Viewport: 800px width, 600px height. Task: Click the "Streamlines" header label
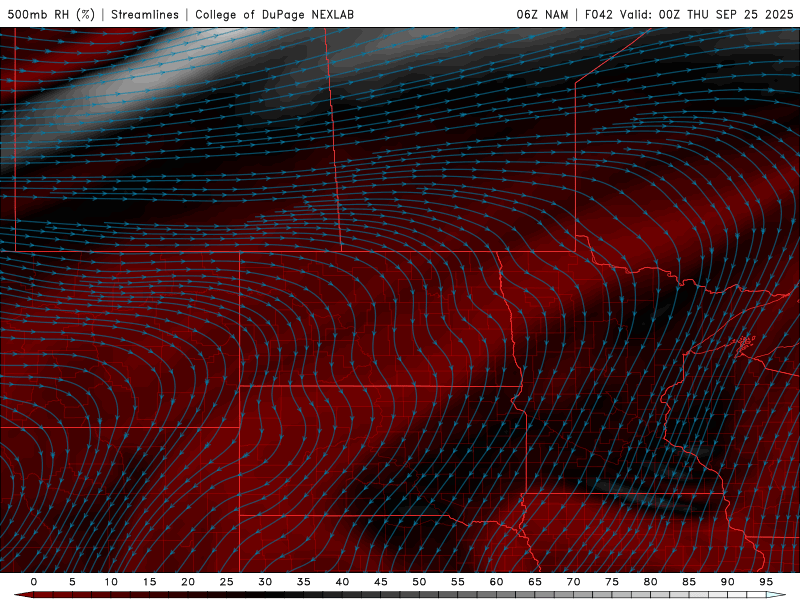(145, 14)
